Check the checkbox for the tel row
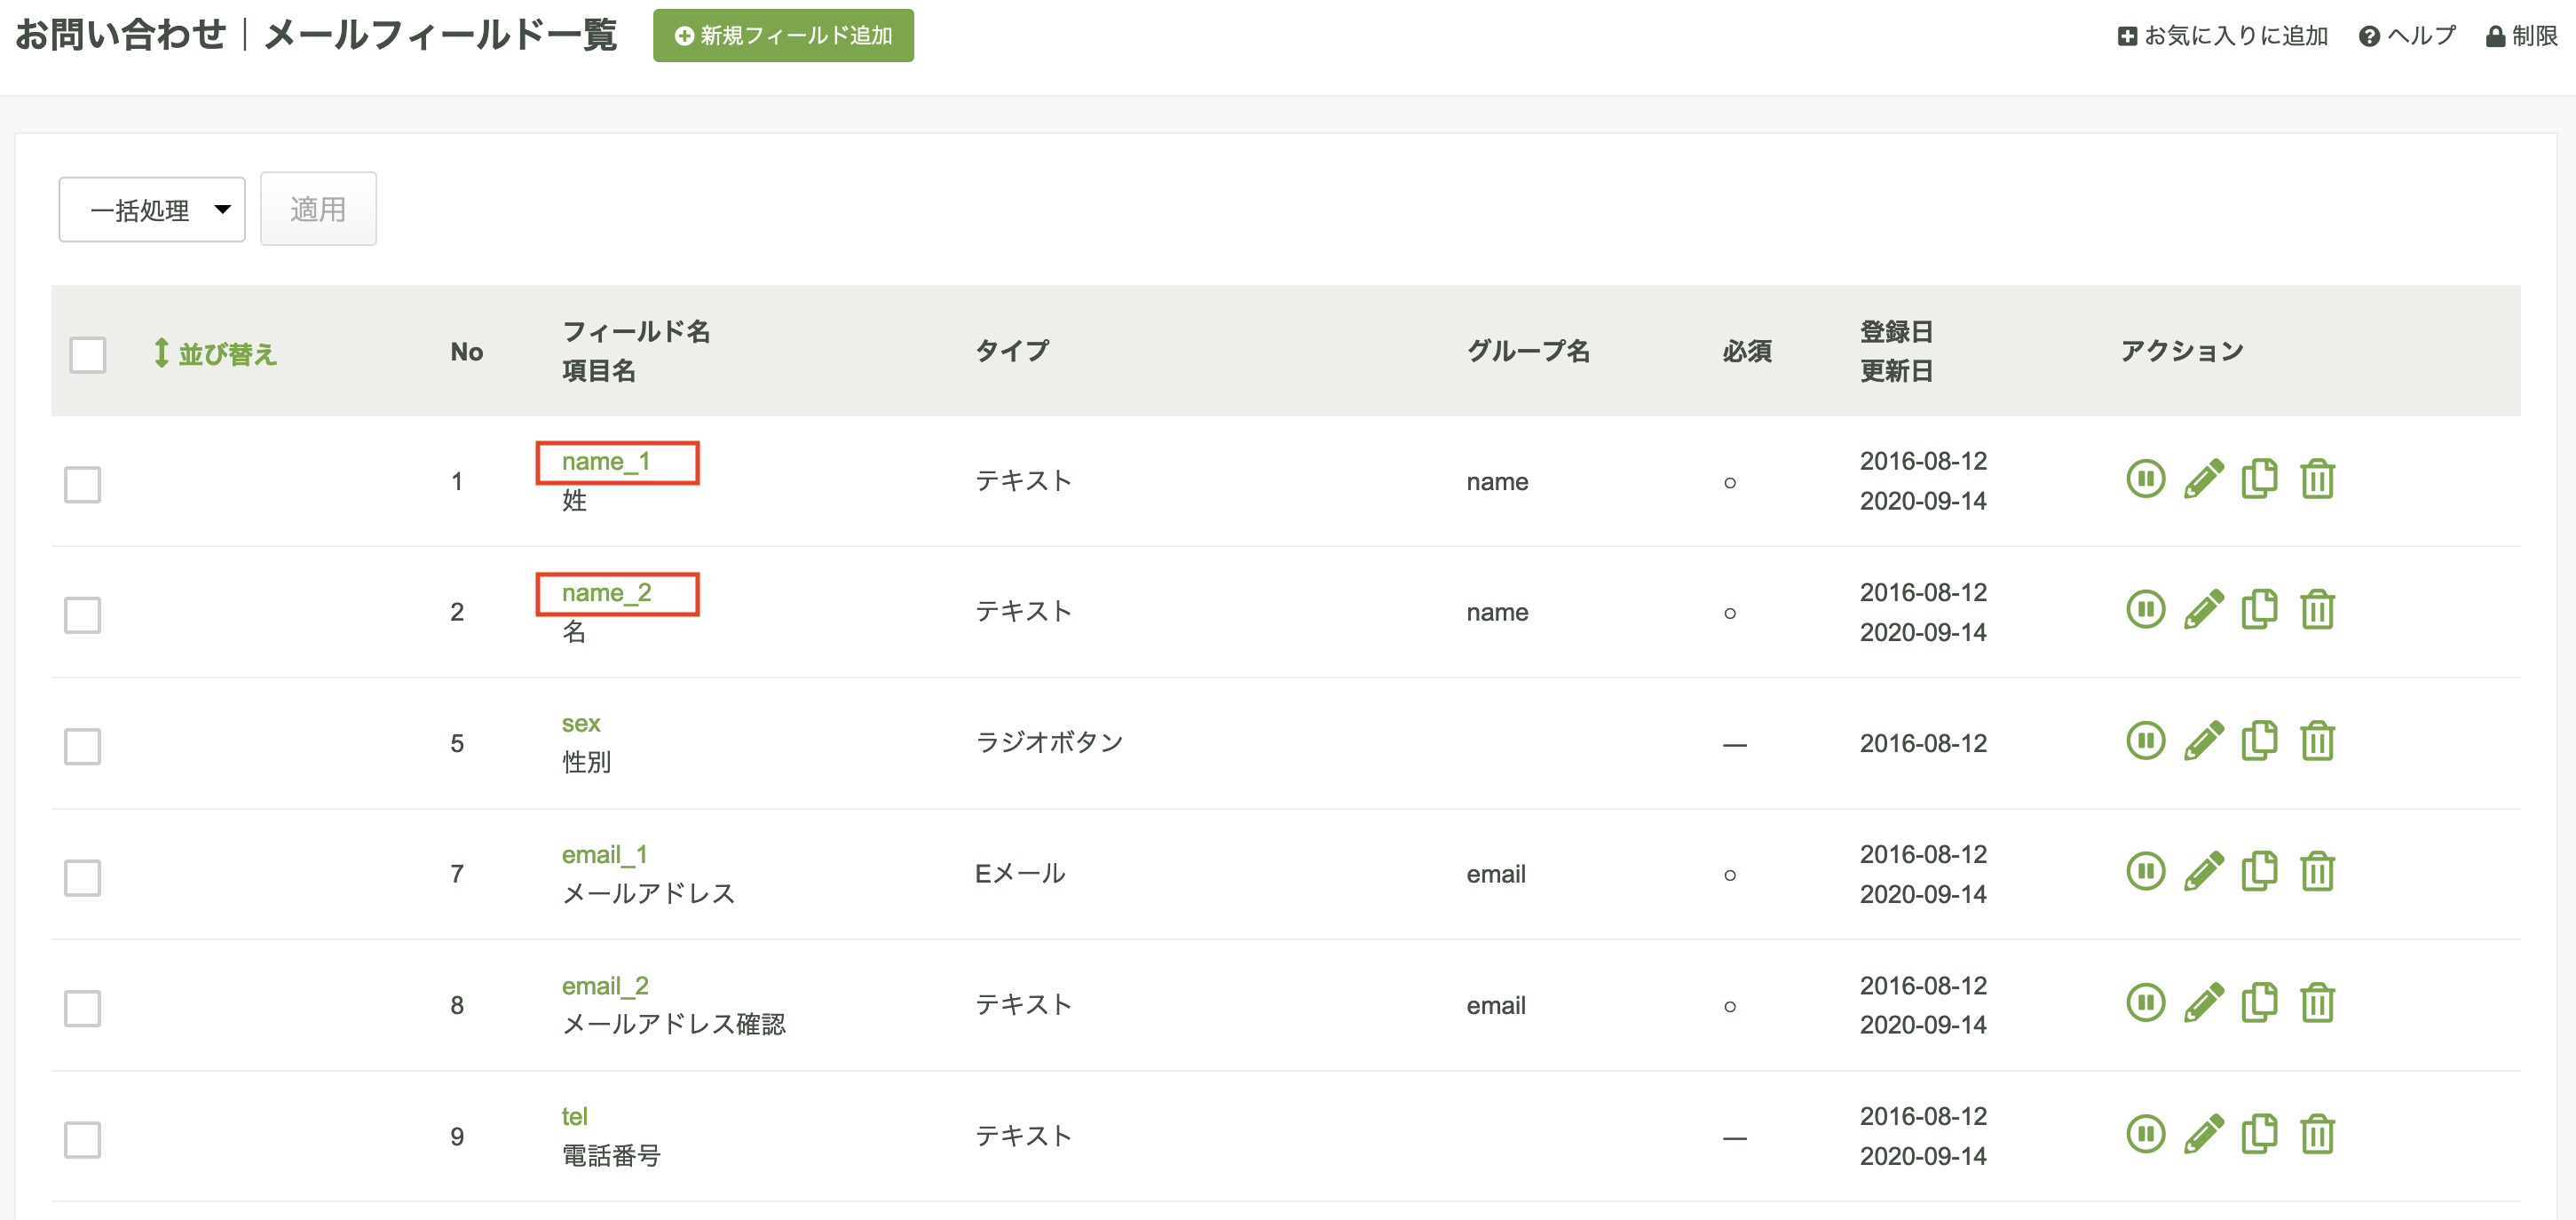2576x1220 pixels. point(84,1138)
